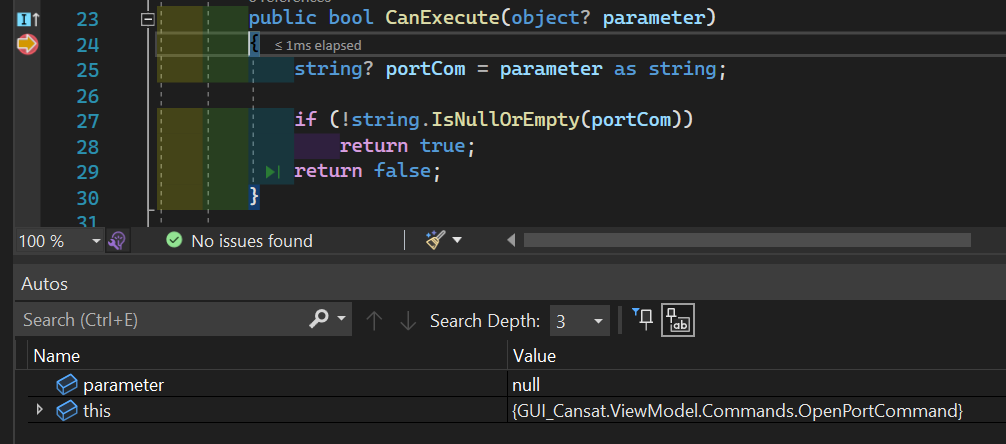The image size is (1006, 444).
Task: Open the code cleanup profile dropdown arrow
Action: (x=457, y=241)
